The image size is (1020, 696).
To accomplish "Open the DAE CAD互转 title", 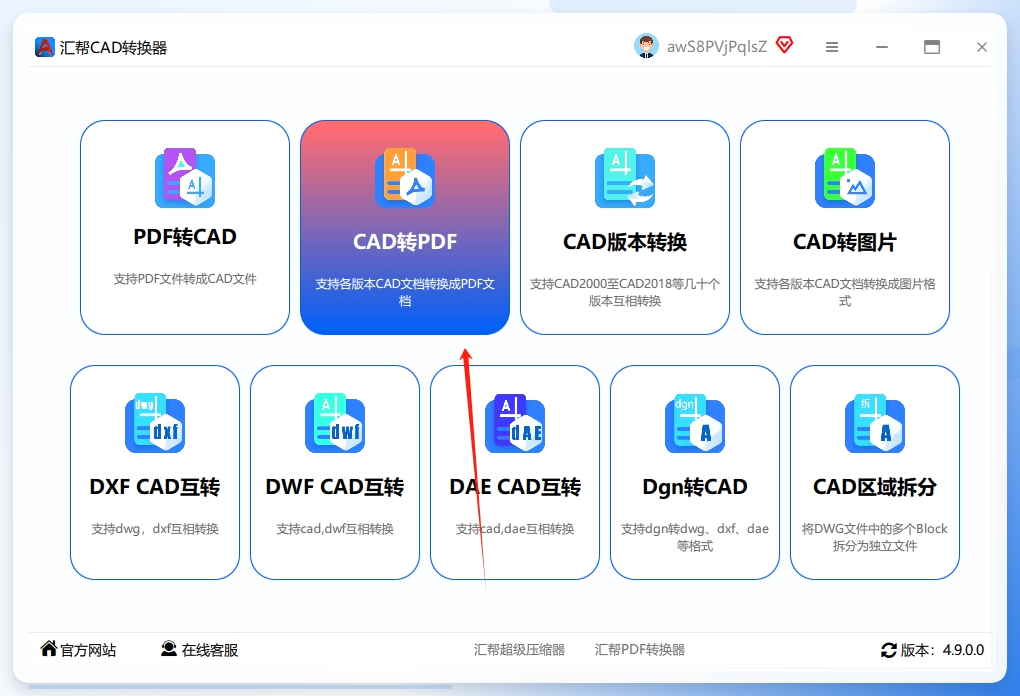I will (515, 487).
